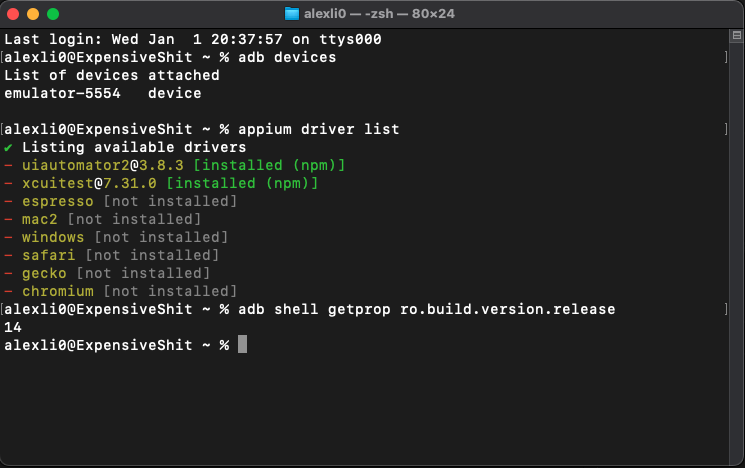Click the green checkmark before Listing available drivers

click(x=8, y=148)
